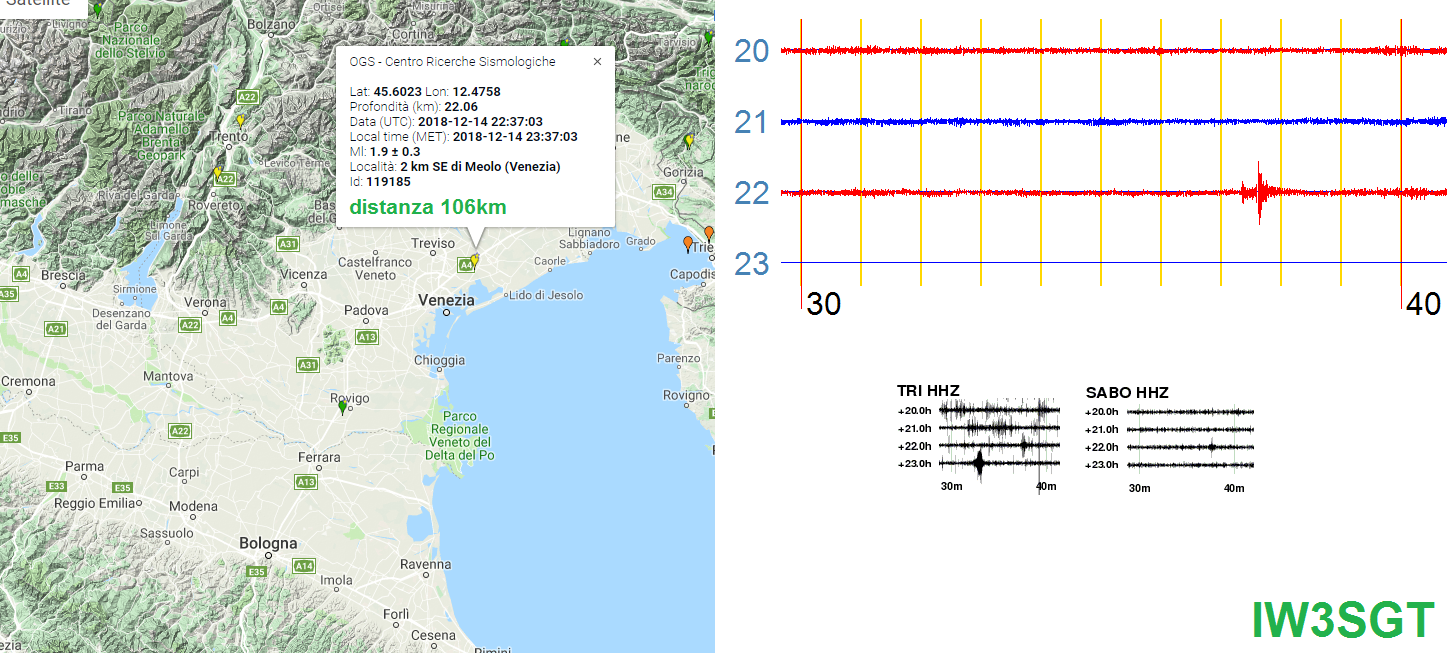Image resolution: width=1455 pixels, height=653 pixels.
Task: Click the locality '2 km SE di Meolo (Venezia)'
Action: click(x=480, y=166)
